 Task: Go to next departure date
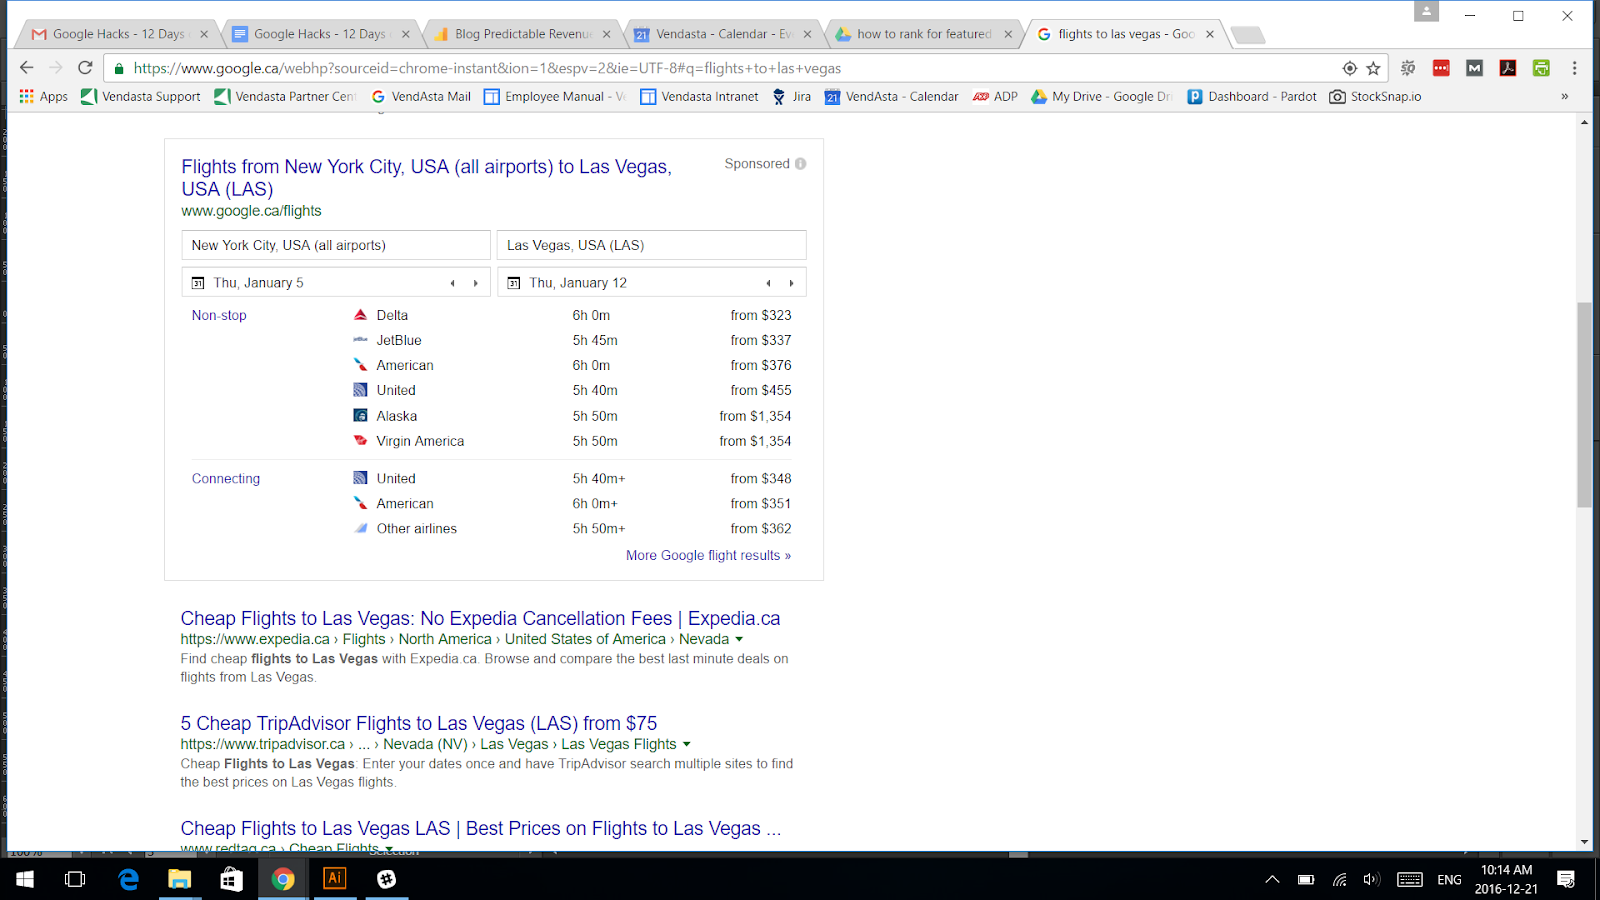pos(476,283)
